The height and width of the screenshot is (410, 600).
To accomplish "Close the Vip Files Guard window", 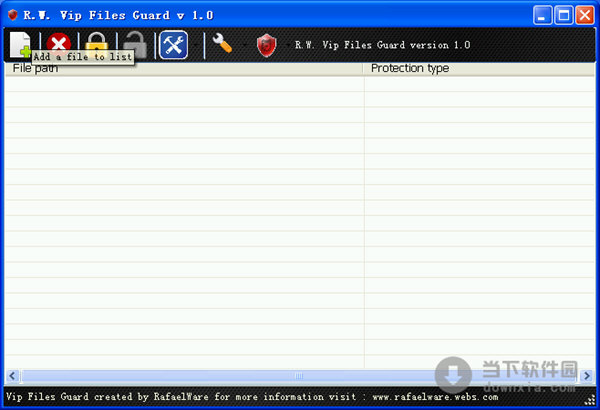I will coord(585,15).
